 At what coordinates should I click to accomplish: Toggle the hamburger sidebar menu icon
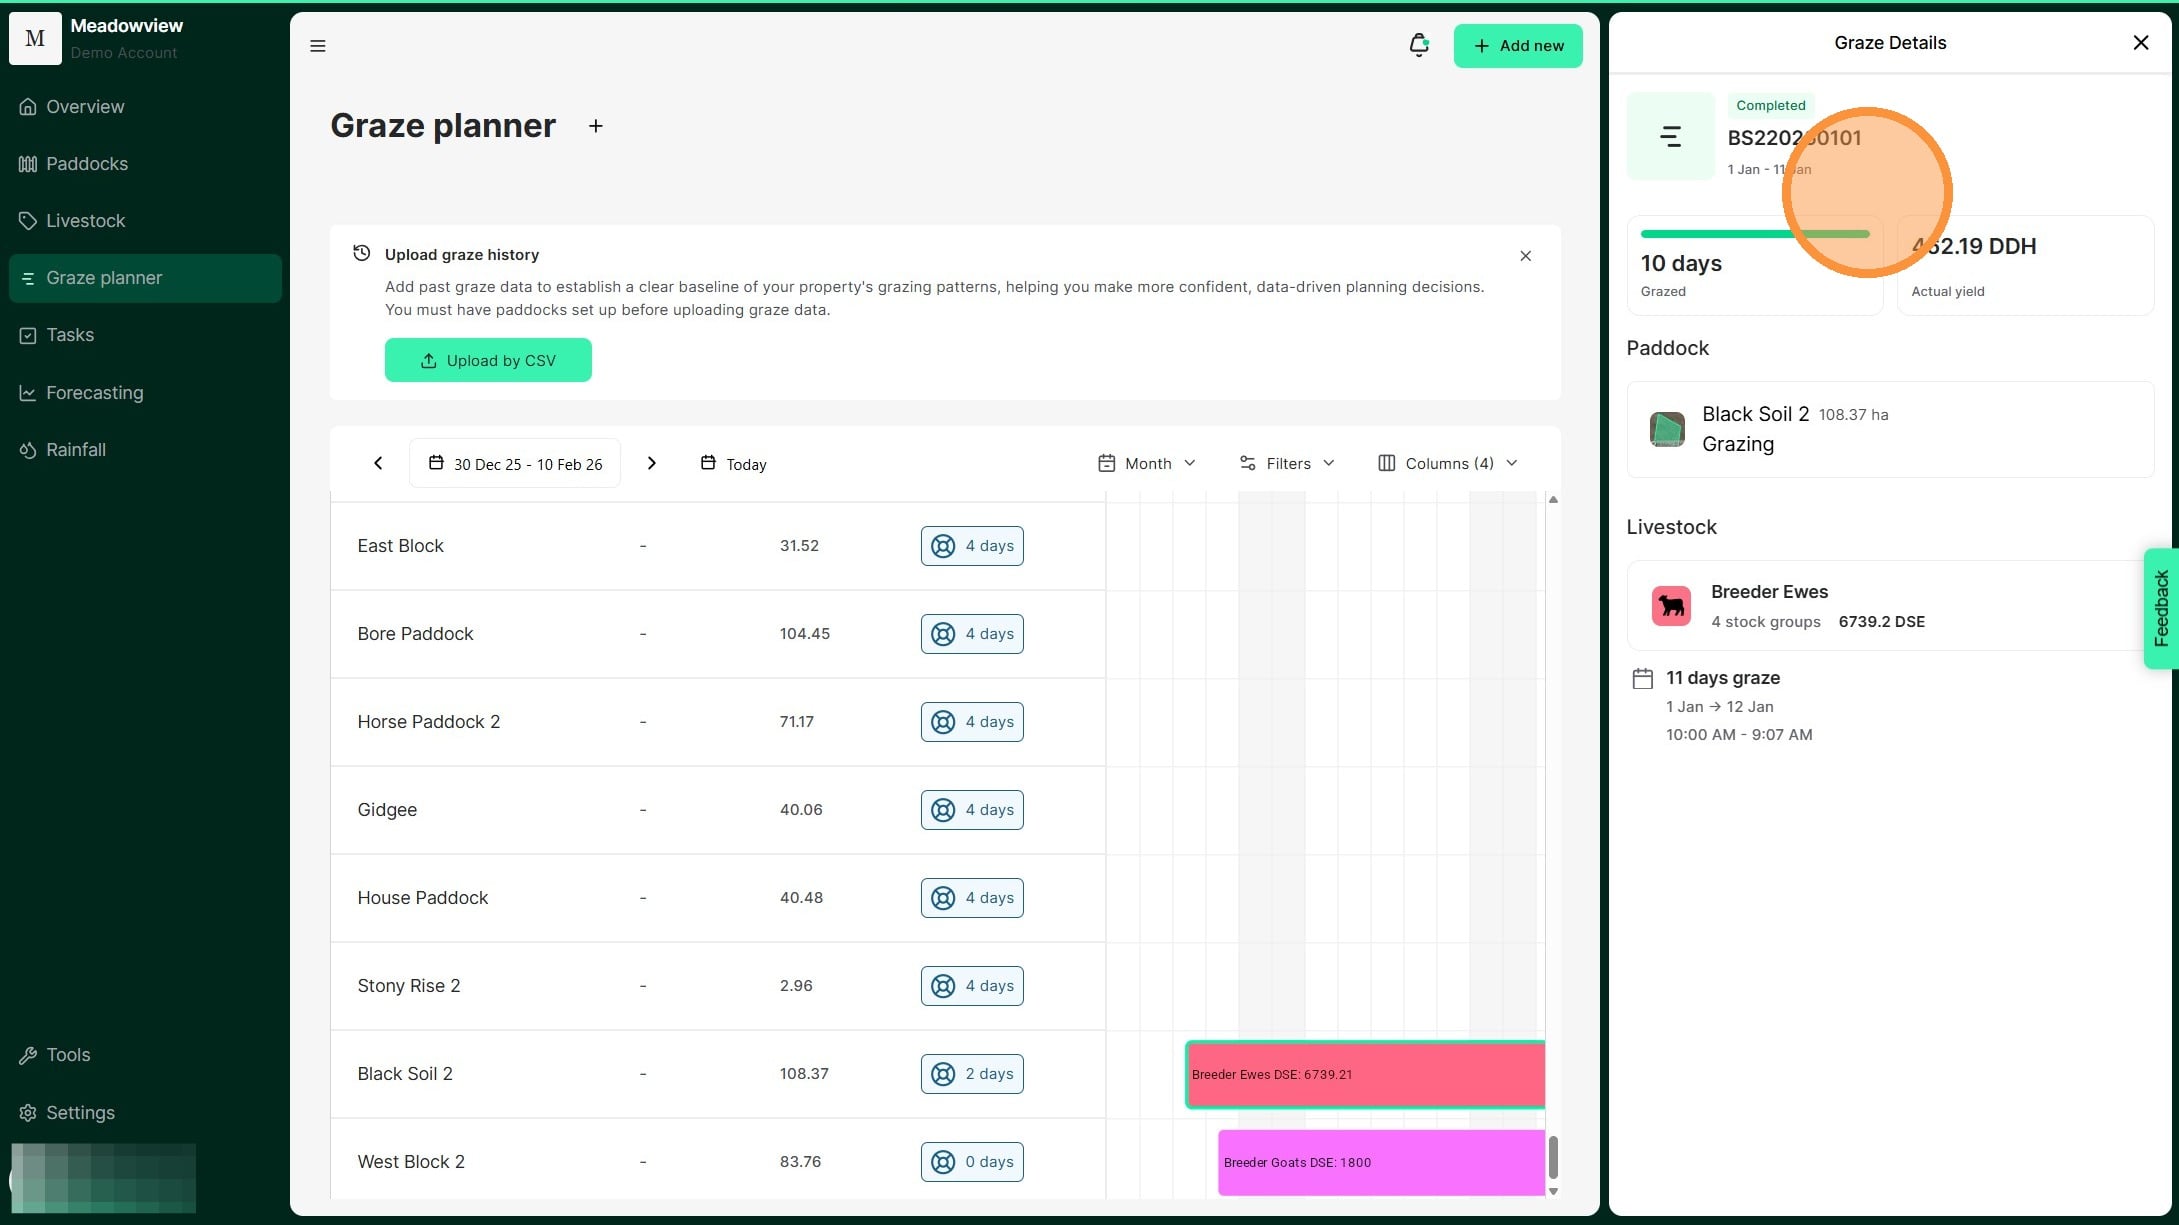[318, 46]
